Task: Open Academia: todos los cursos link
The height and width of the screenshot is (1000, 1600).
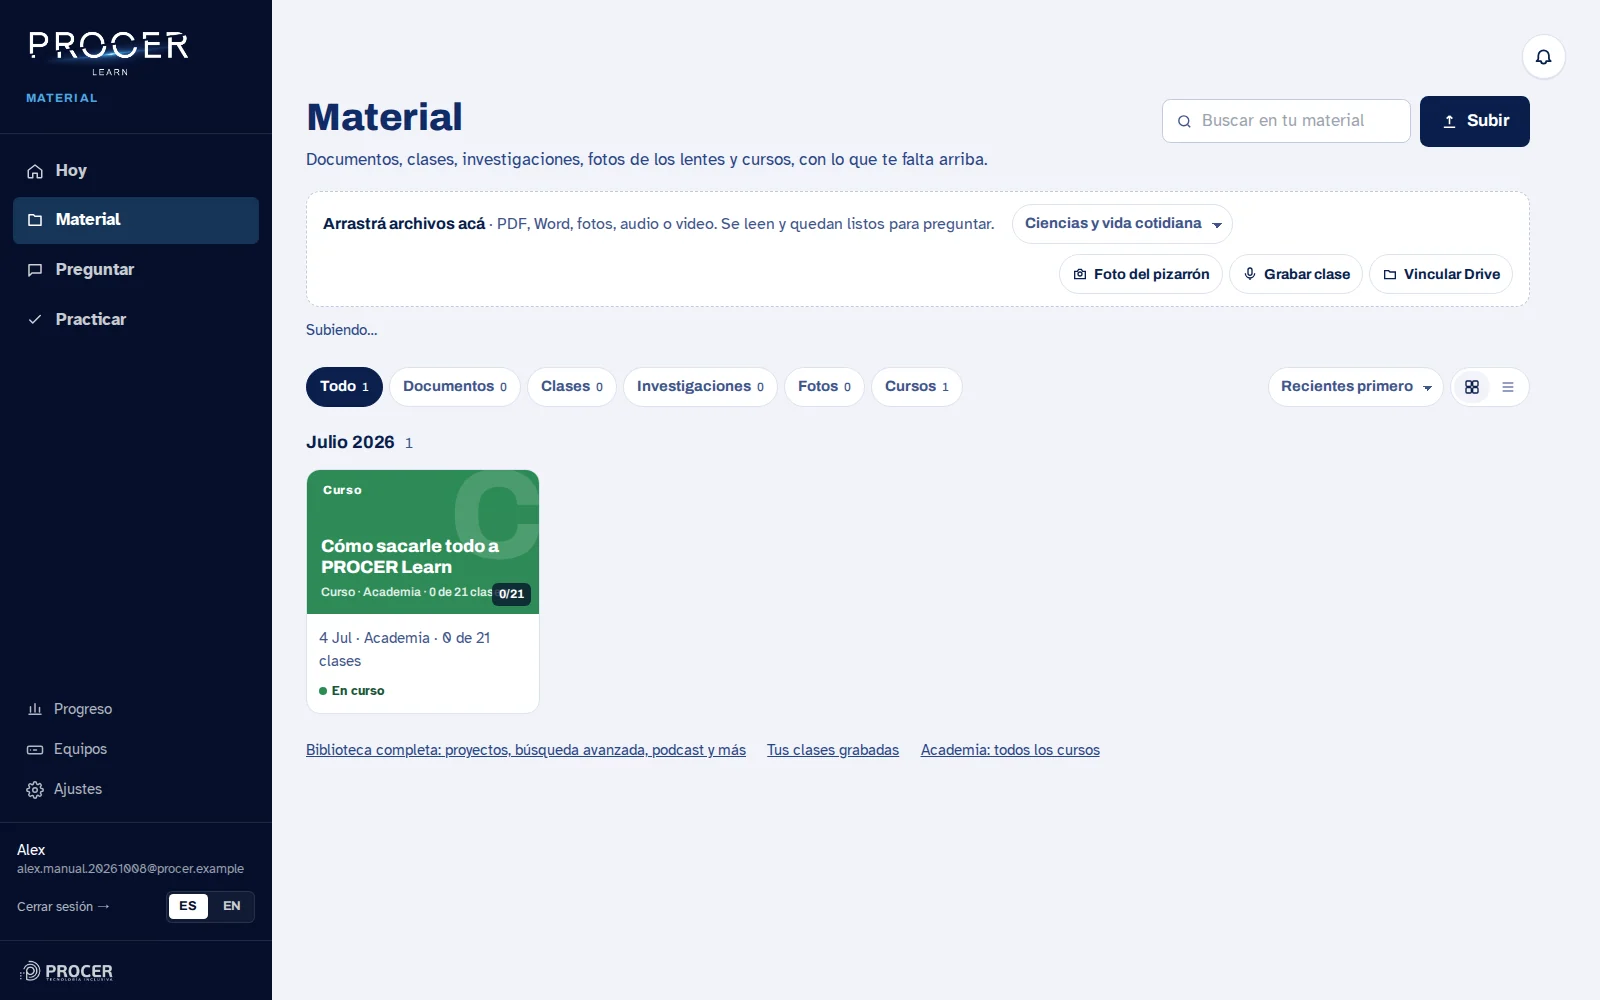Action: 1010,750
